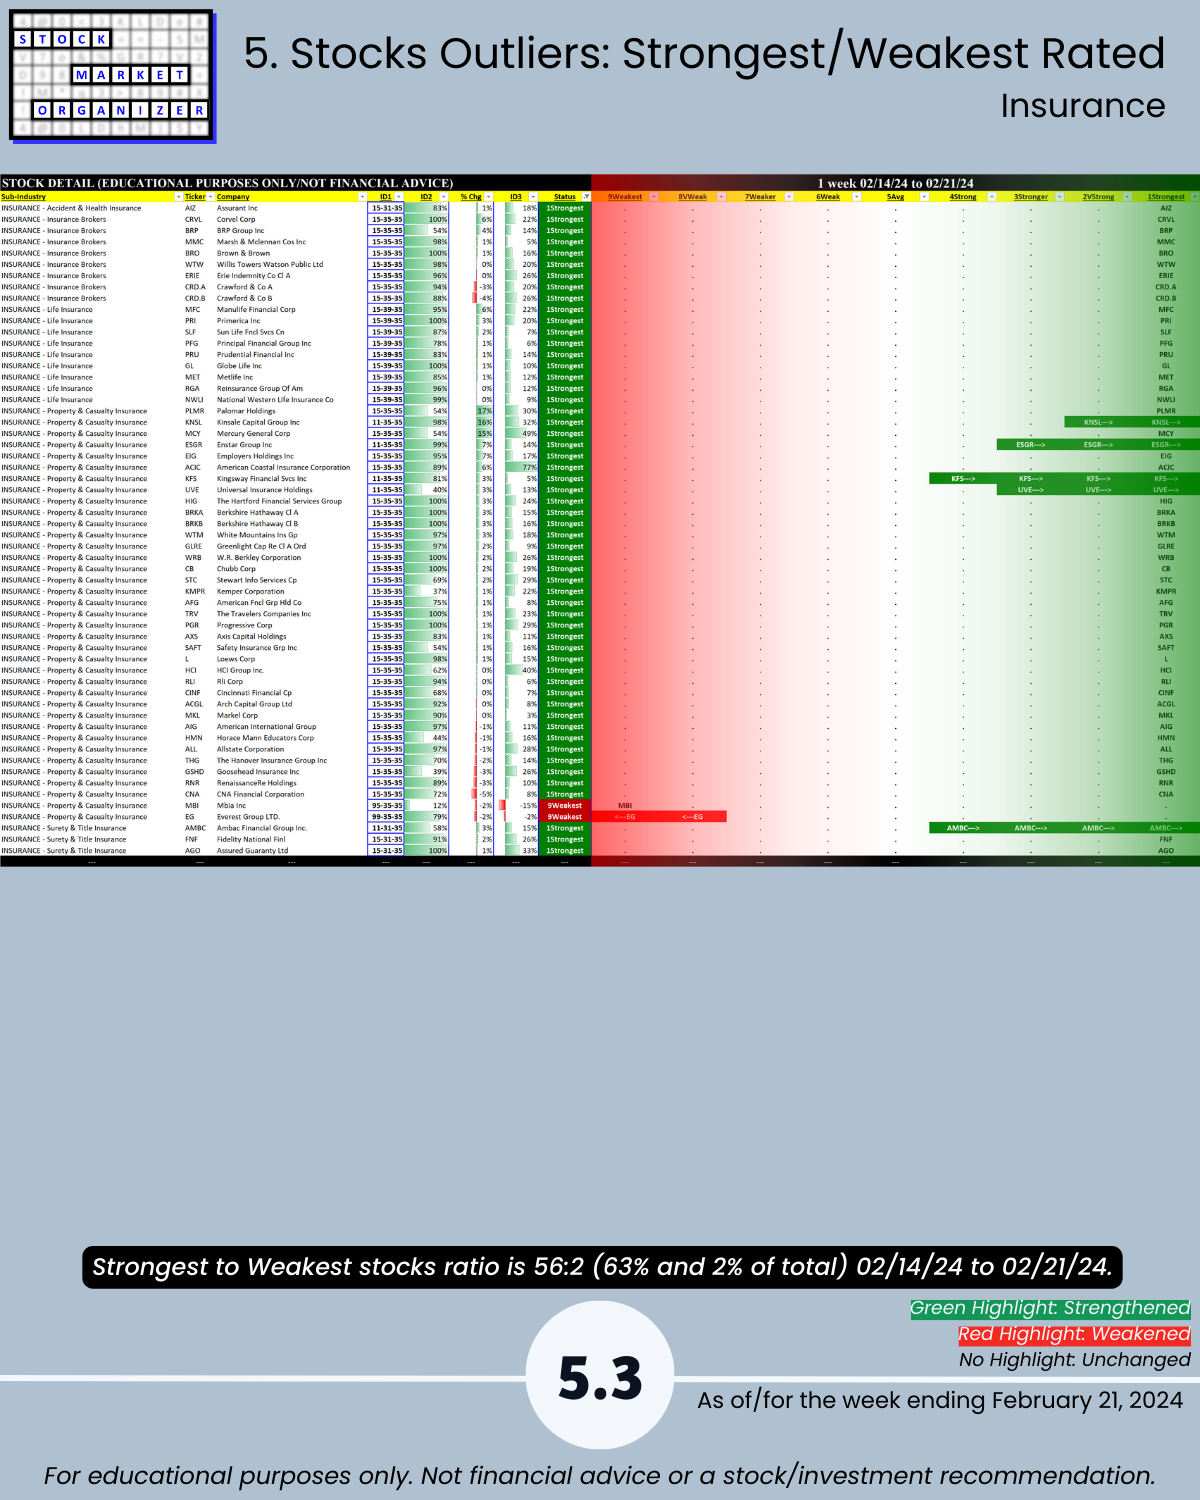Click the 9Weakest status cell for Everest Group

click(x=565, y=817)
